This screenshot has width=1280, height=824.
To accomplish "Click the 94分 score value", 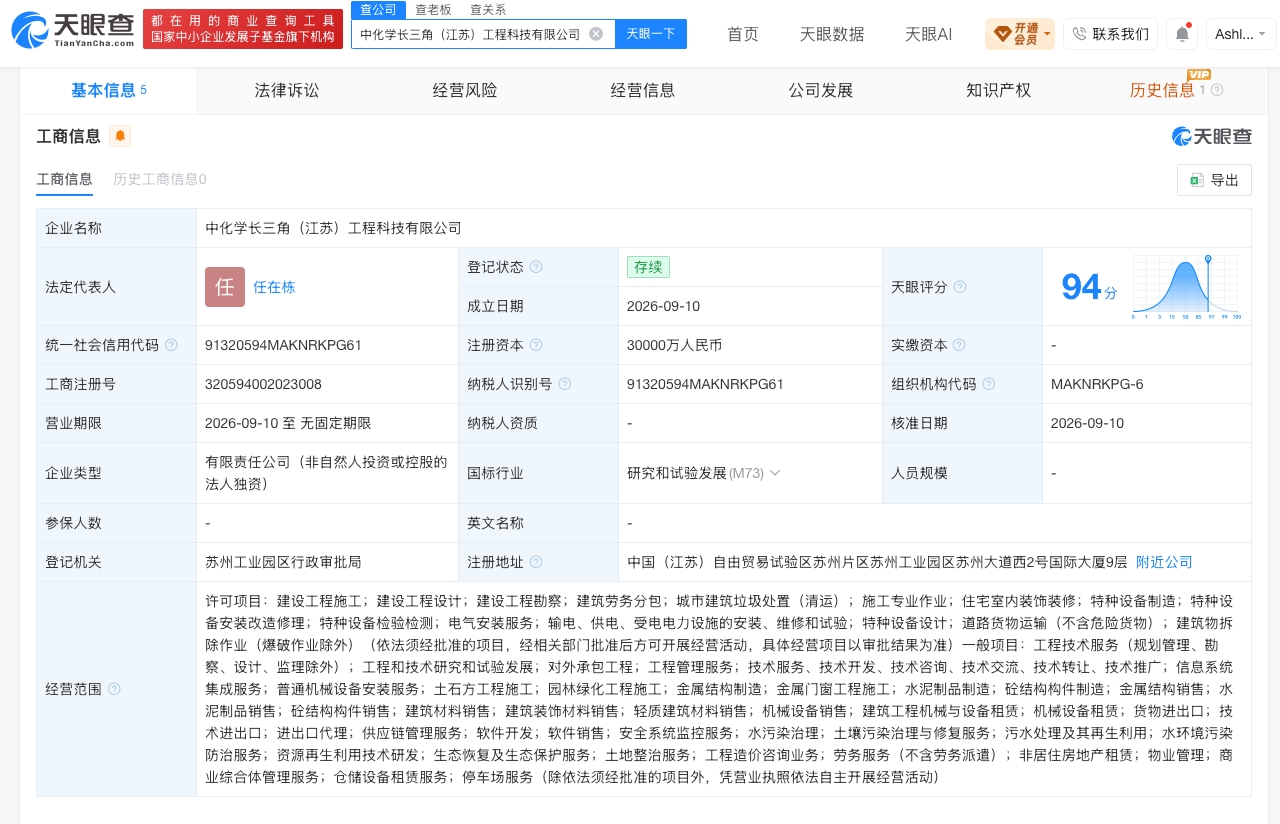I will [1089, 288].
